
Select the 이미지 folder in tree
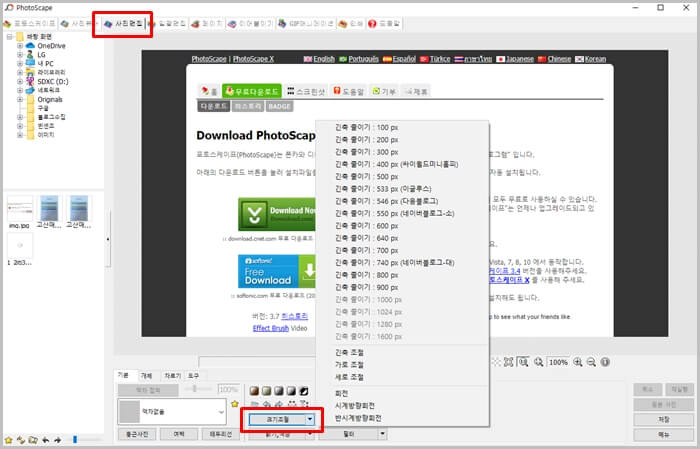click(x=46, y=135)
